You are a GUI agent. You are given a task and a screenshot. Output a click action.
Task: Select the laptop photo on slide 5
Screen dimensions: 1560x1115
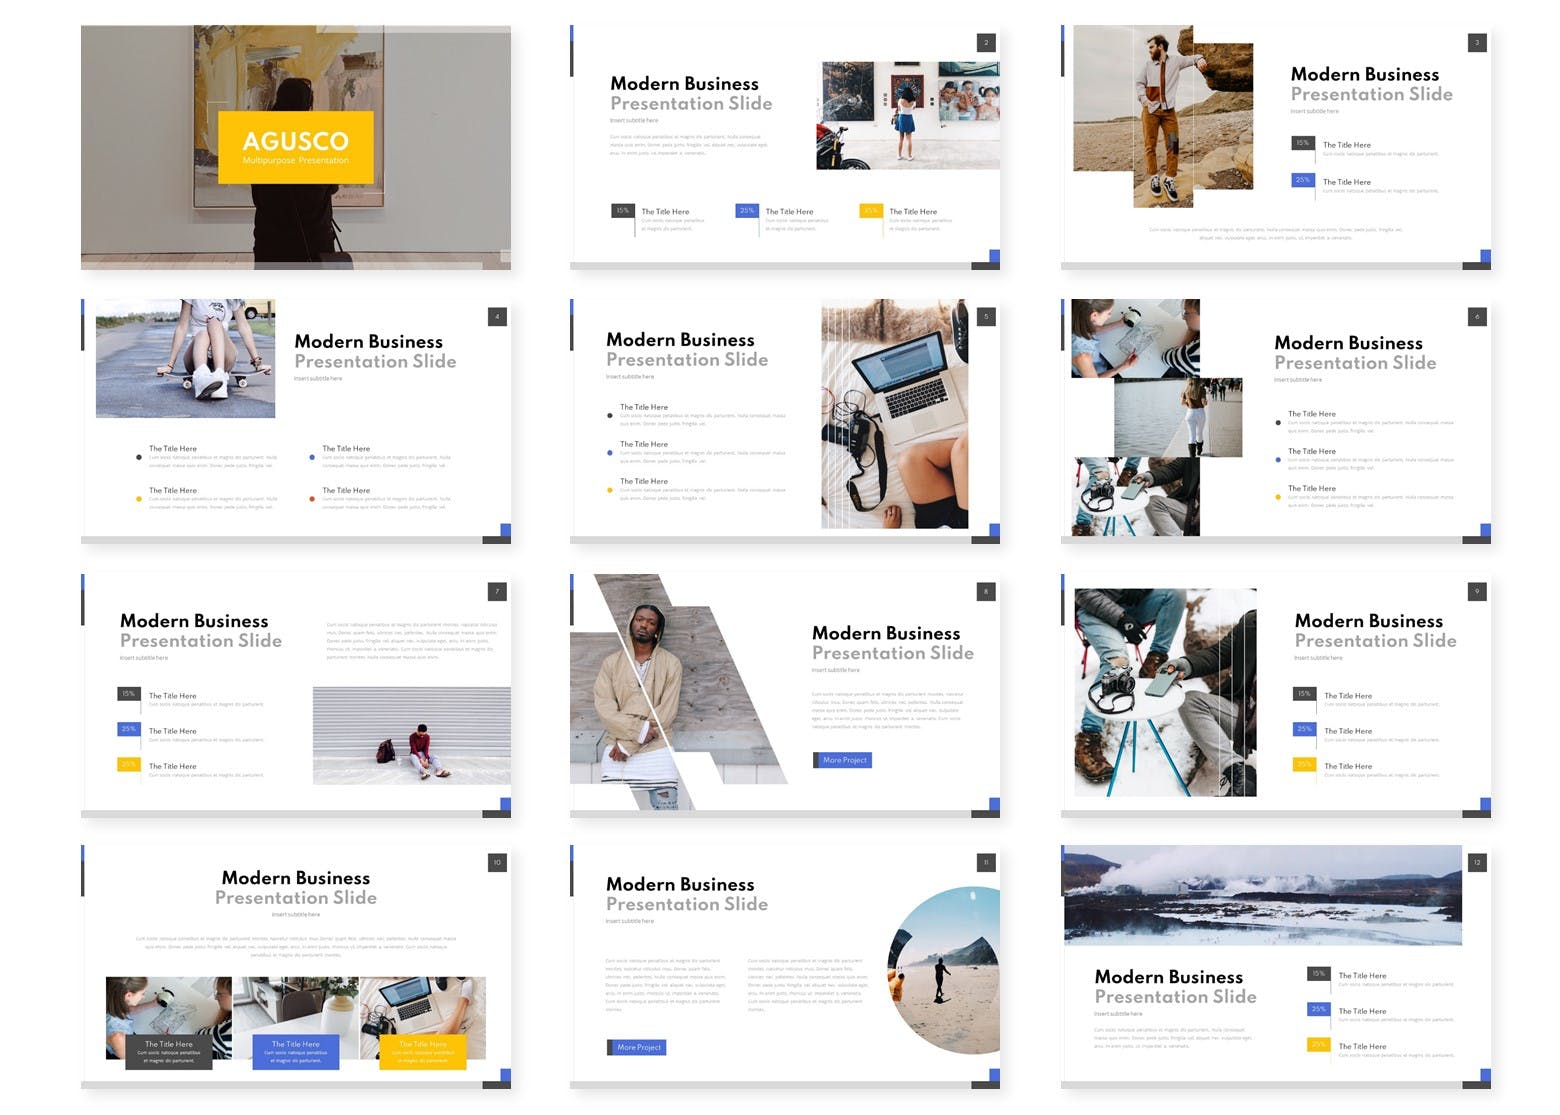tap(894, 414)
